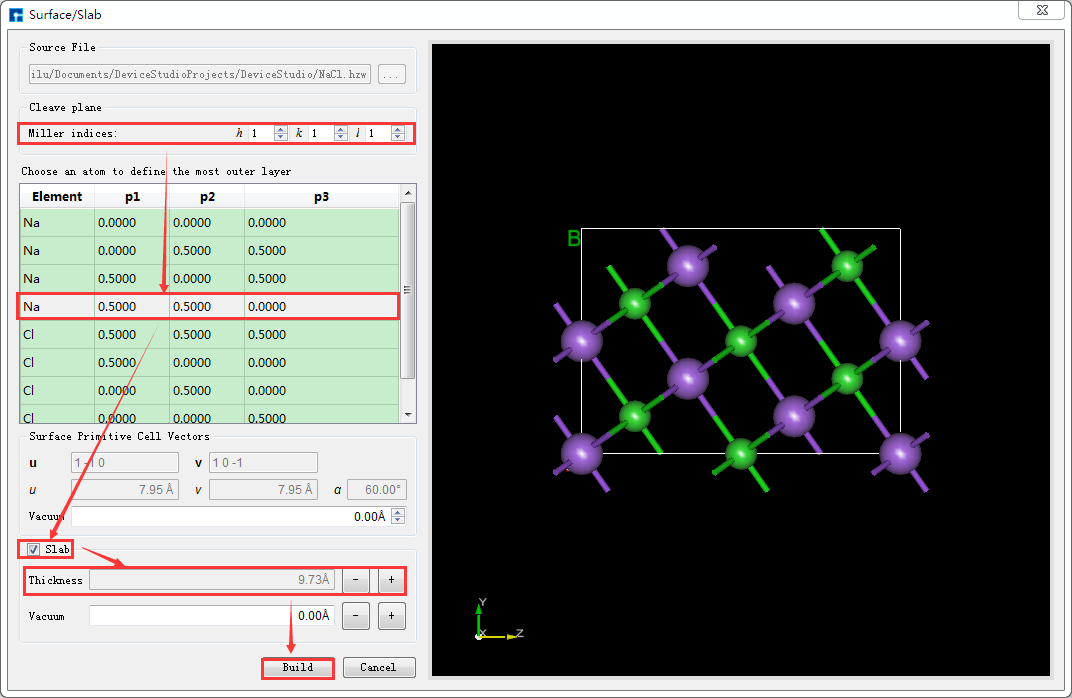Raise the surface Vacuum spinner value
Image resolution: width=1072 pixels, height=698 pixels.
[x=398, y=512]
